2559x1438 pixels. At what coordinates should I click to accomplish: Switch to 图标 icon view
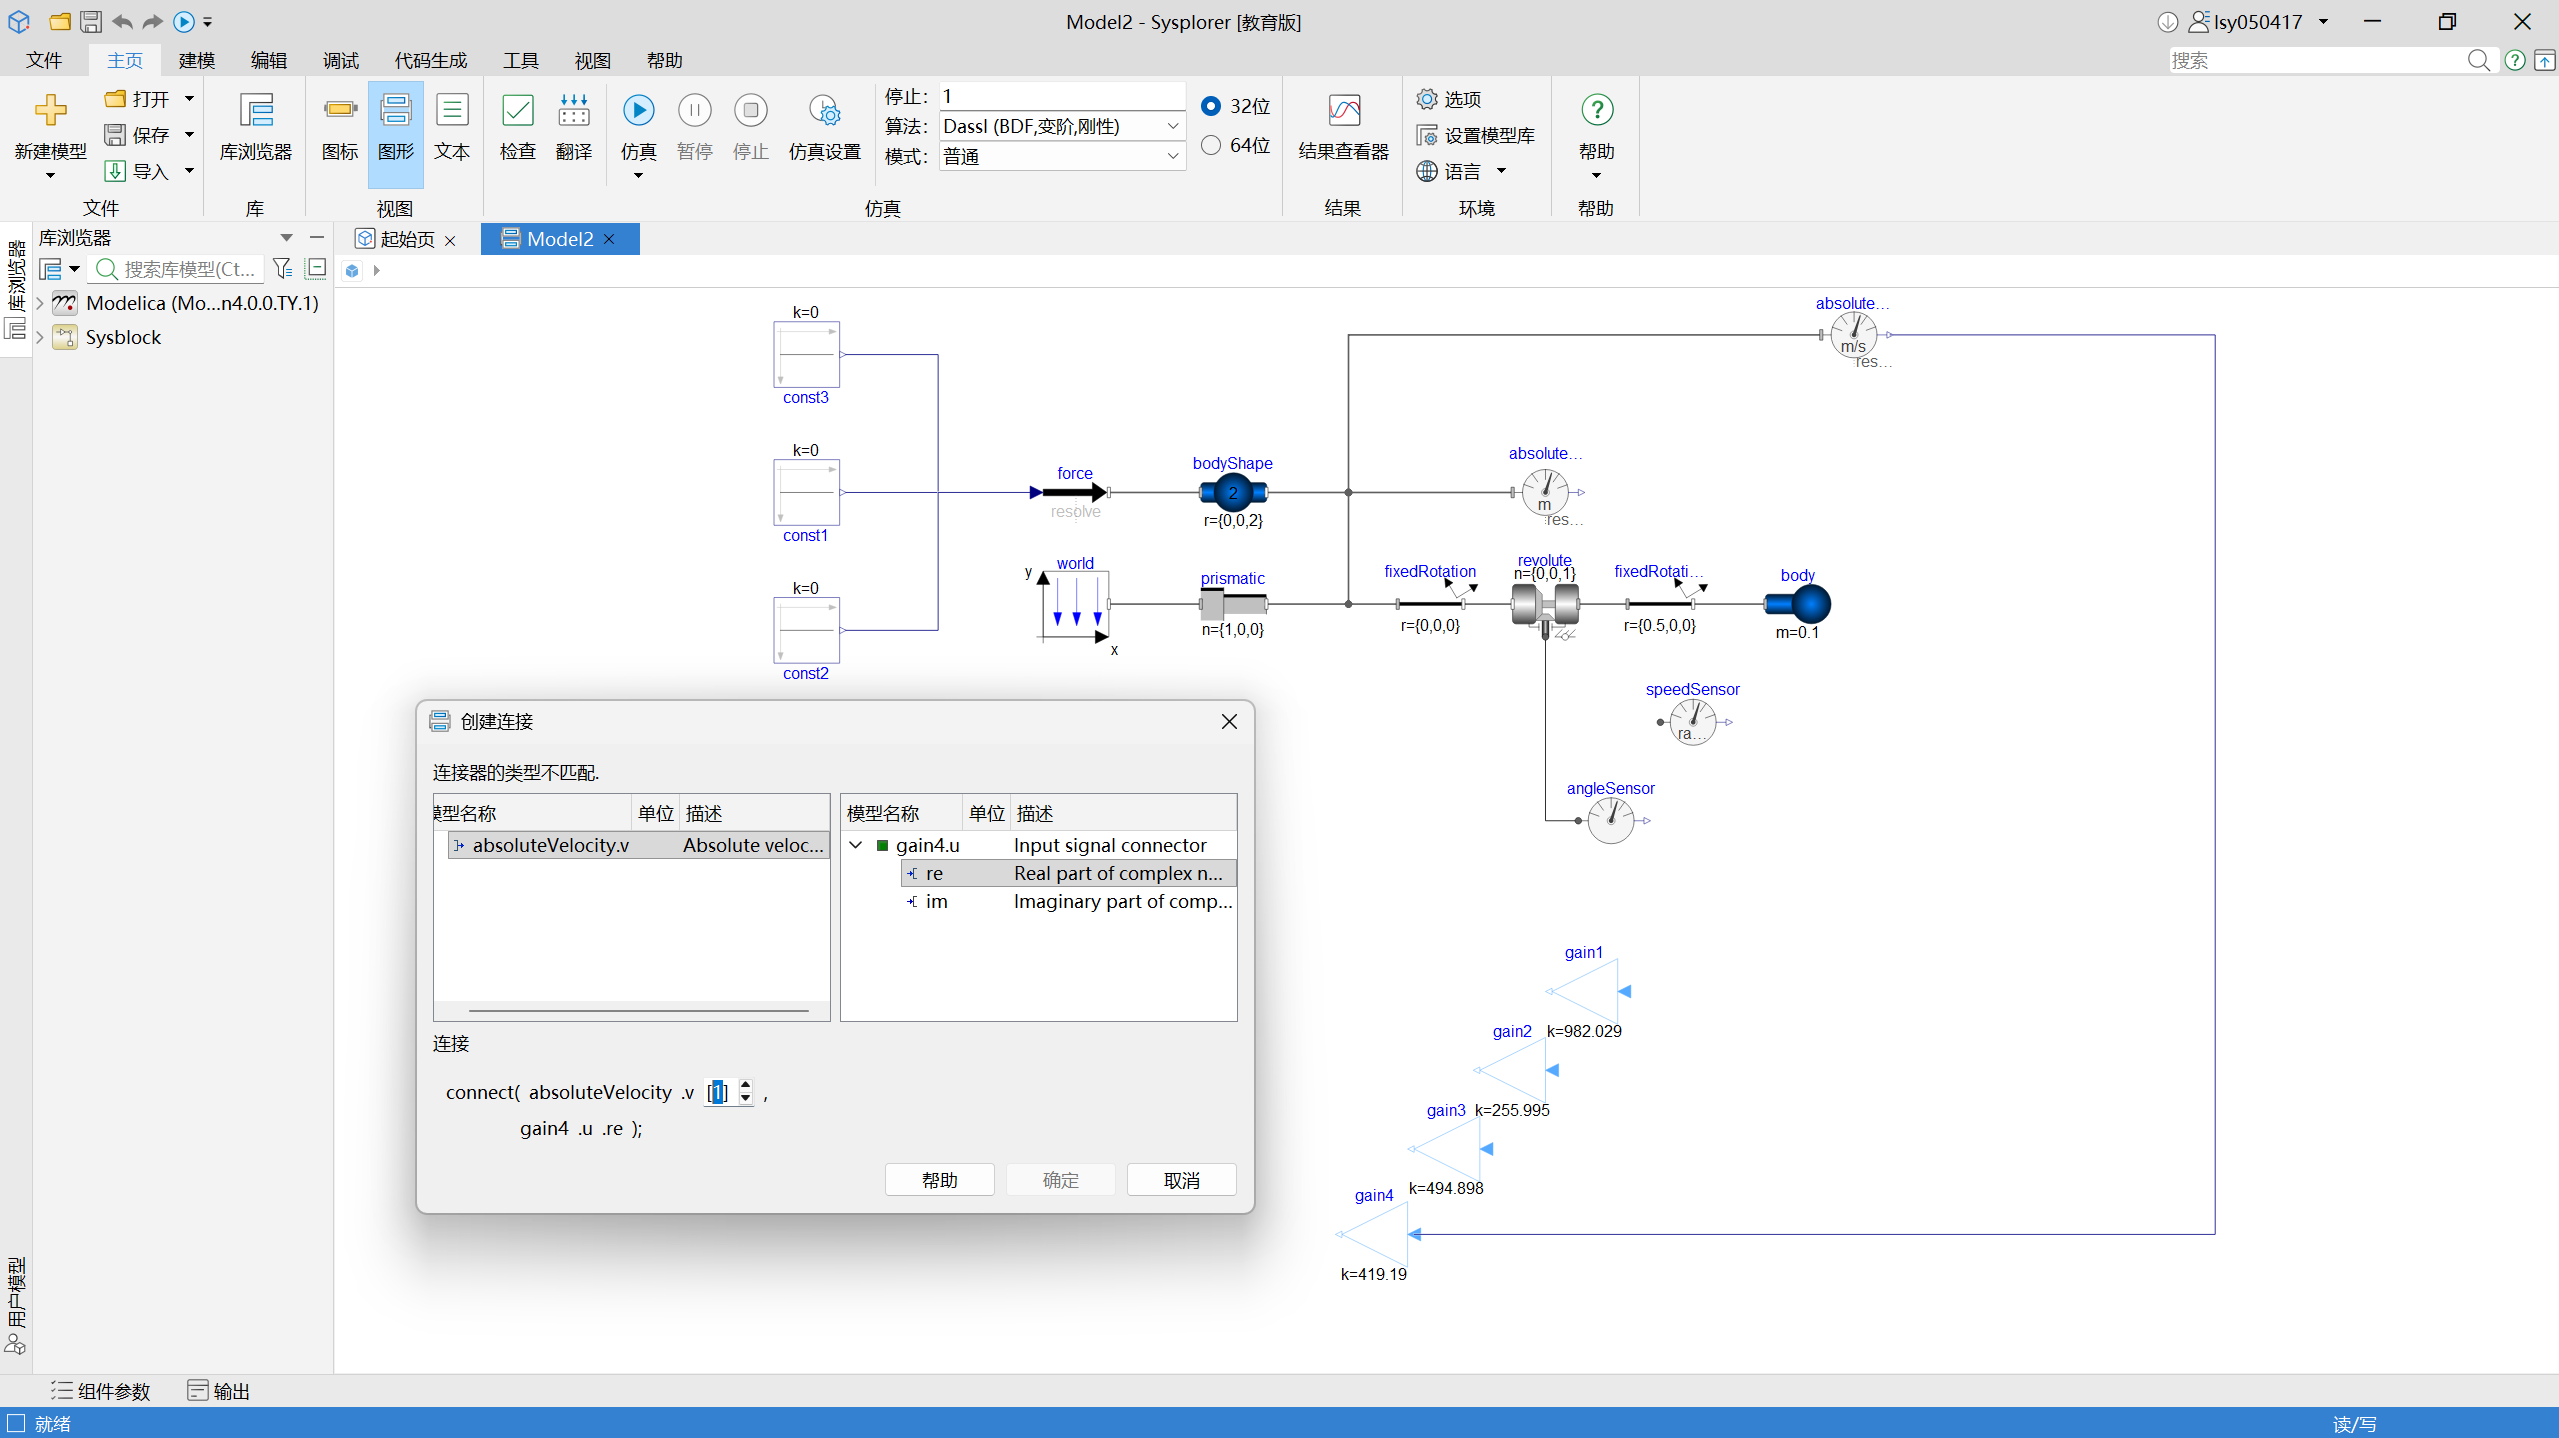tap(340, 127)
